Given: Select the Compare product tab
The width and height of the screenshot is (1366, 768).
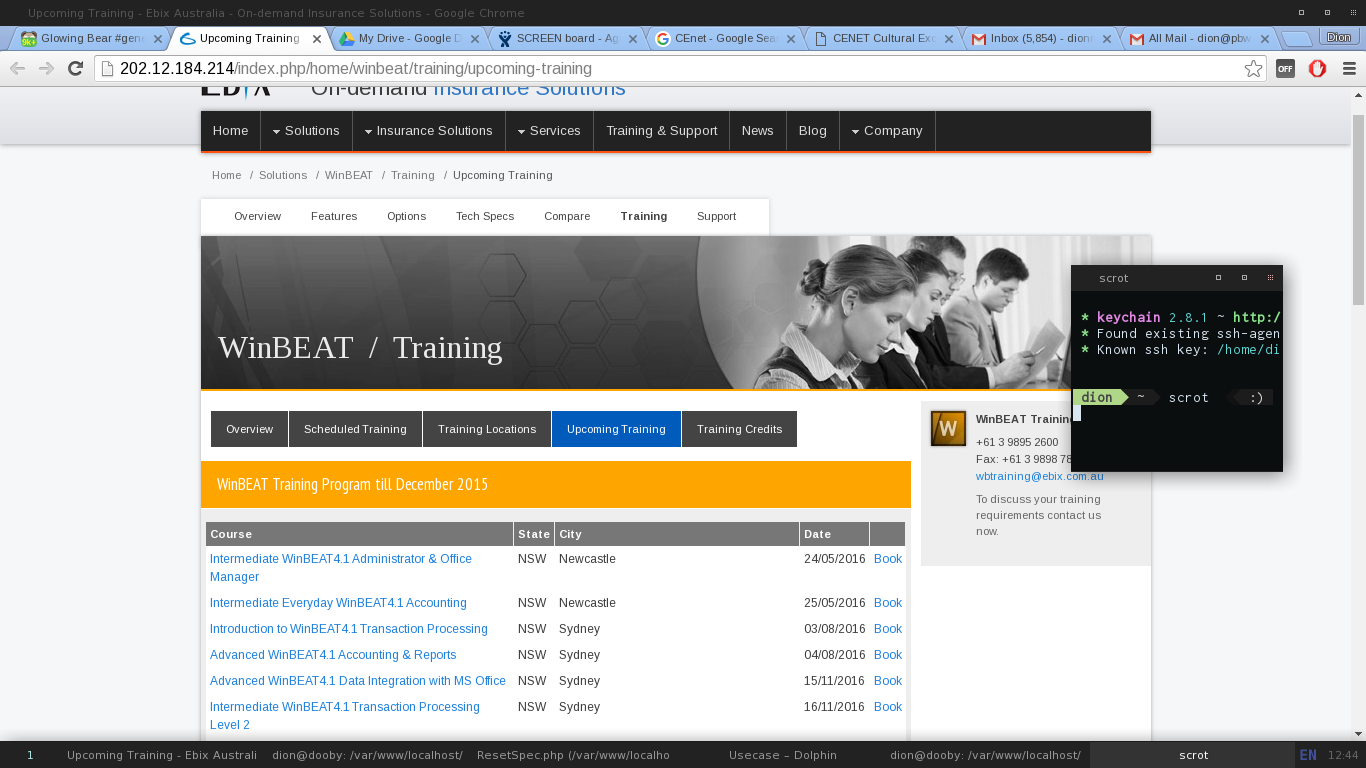Looking at the screenshot, I should [x=567, y=216].
